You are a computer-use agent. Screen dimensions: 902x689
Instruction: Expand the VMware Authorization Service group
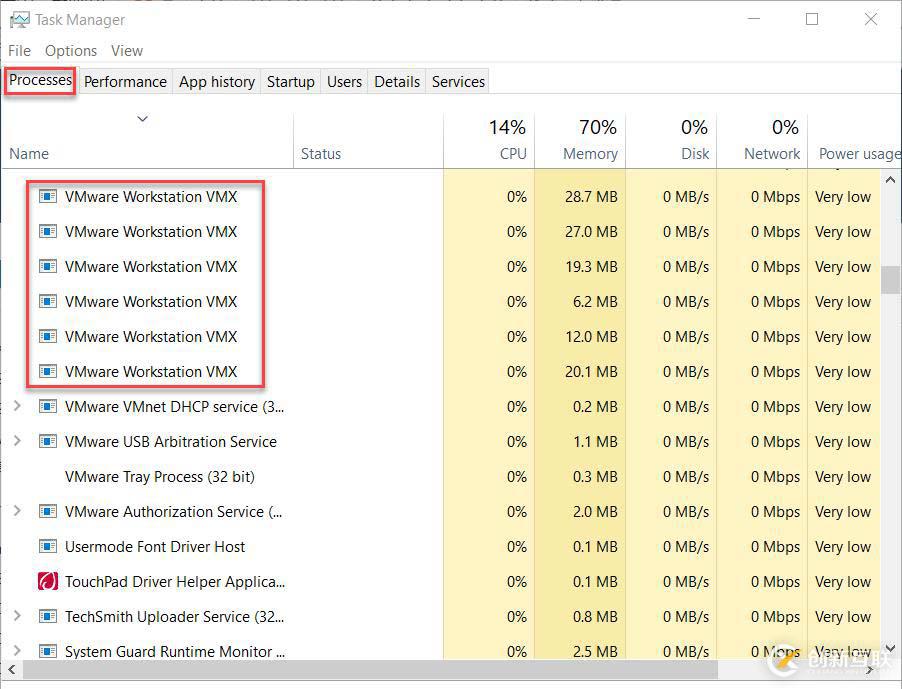click(x=17, y=511)
